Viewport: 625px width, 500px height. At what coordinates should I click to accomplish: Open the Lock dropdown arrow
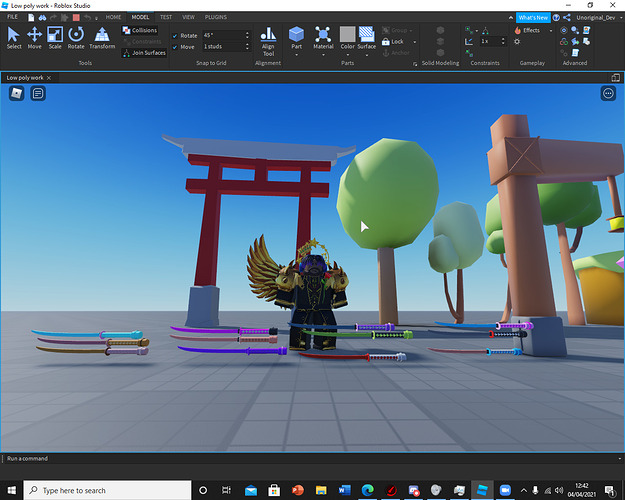415,42
